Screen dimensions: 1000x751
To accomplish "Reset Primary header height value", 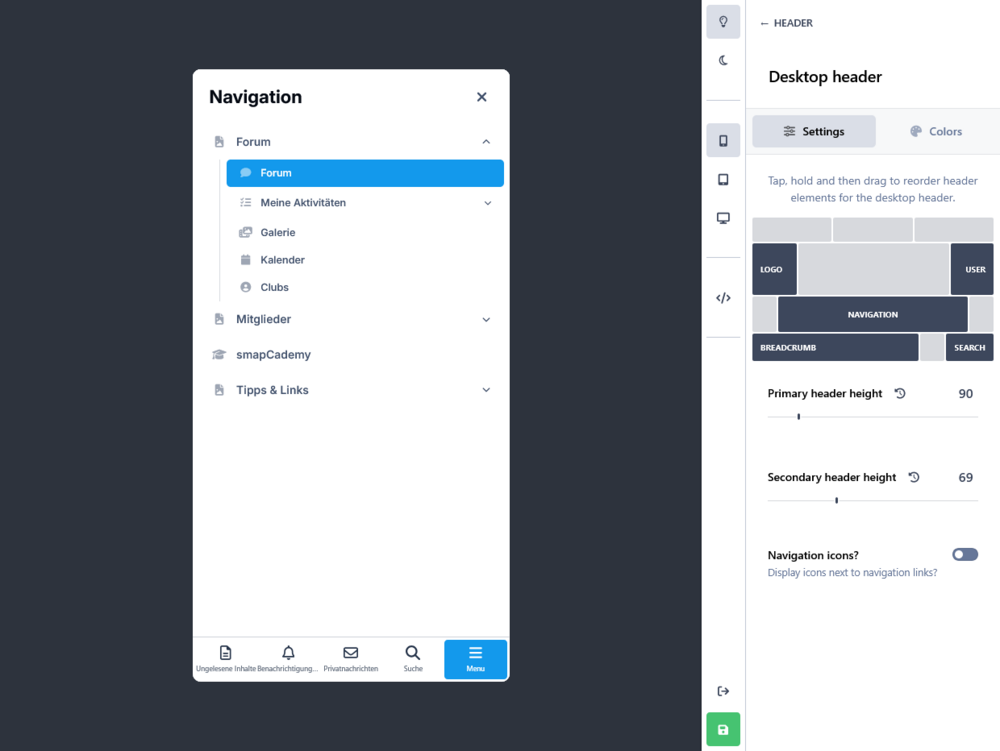I will coord(900,393).
